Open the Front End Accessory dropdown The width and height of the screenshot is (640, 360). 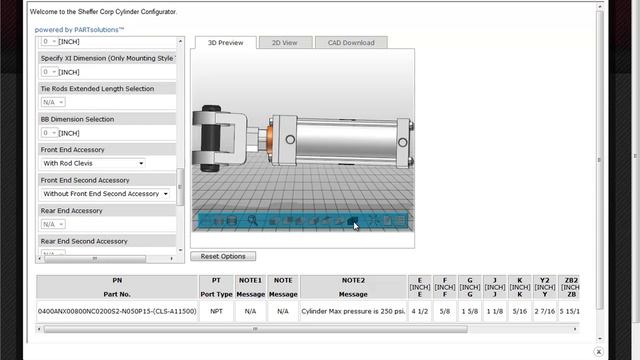pos(93,163)
